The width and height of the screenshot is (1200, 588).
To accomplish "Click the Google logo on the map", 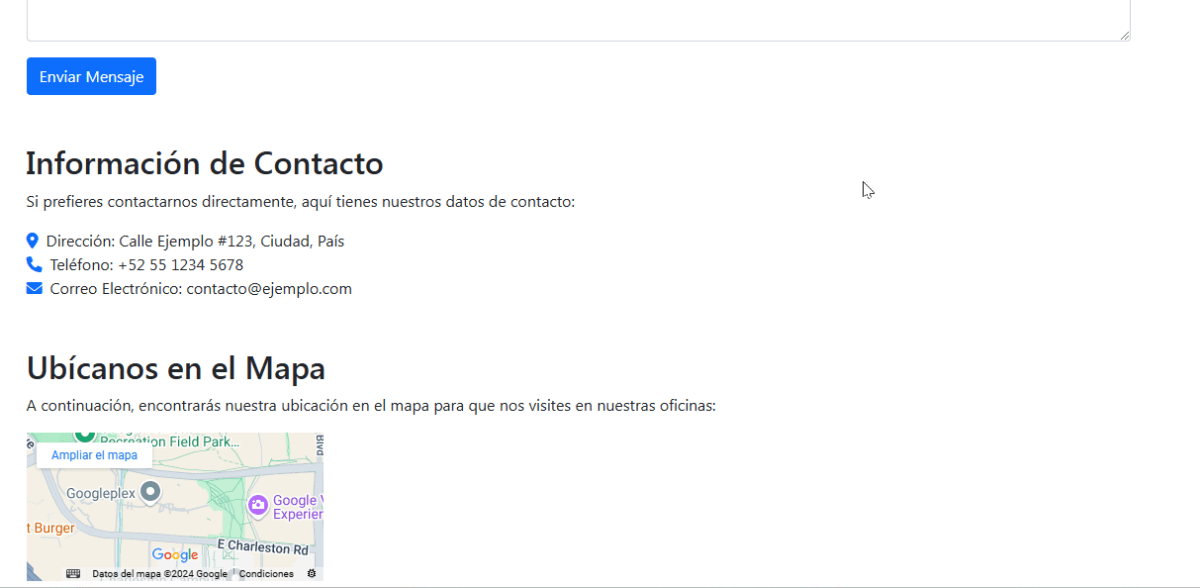I will click(x=175, y=555).
